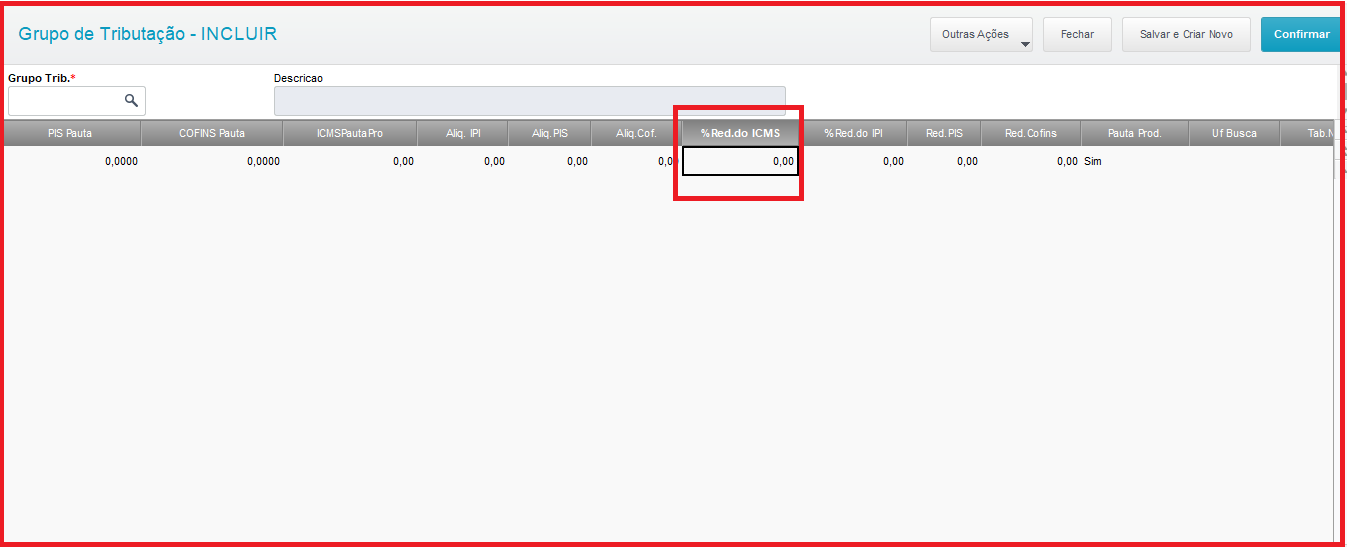Click the PIS Pauta cell value 0,0000

point(121,161)
